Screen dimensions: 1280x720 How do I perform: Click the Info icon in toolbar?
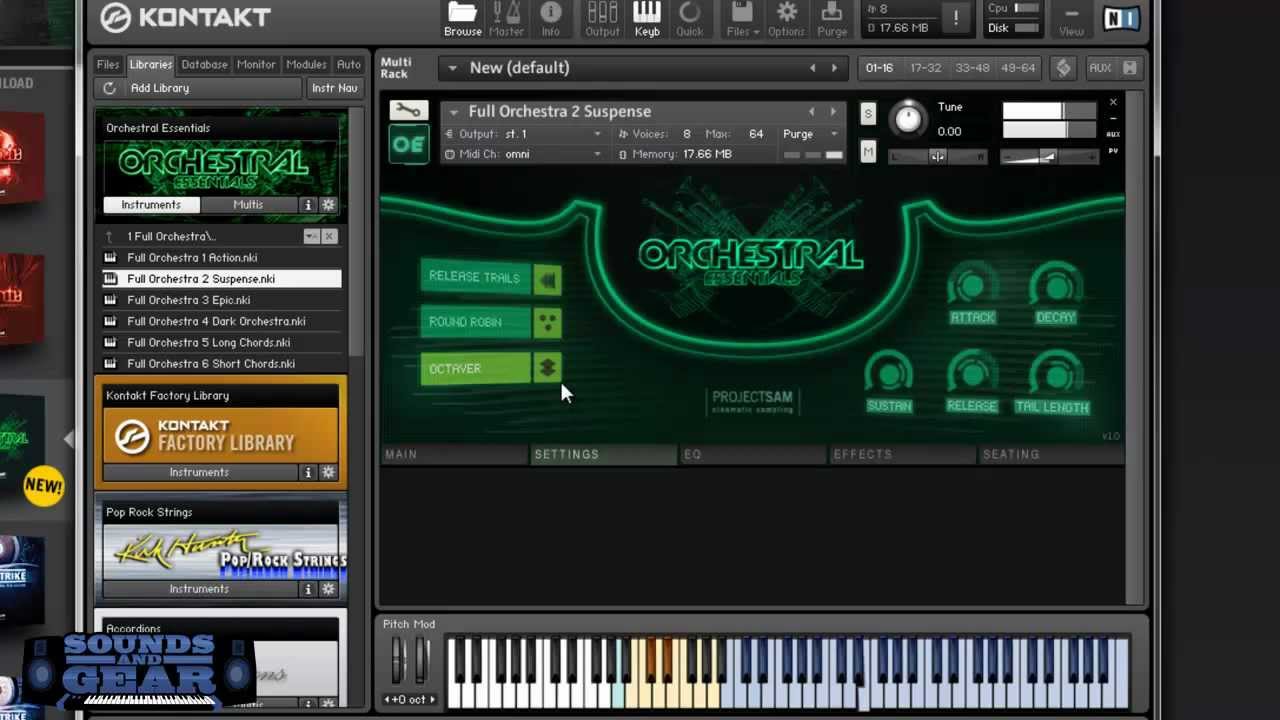551,19
